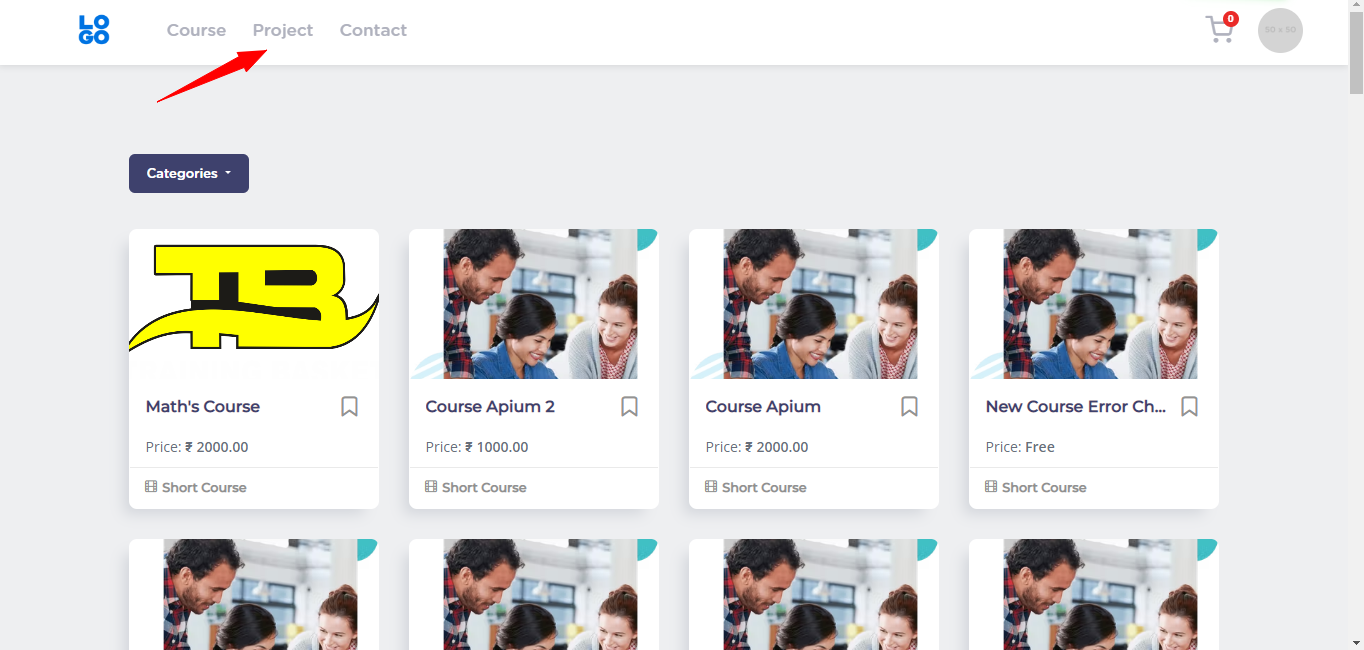Click Short Course label under Course Apium

[764, 487]
